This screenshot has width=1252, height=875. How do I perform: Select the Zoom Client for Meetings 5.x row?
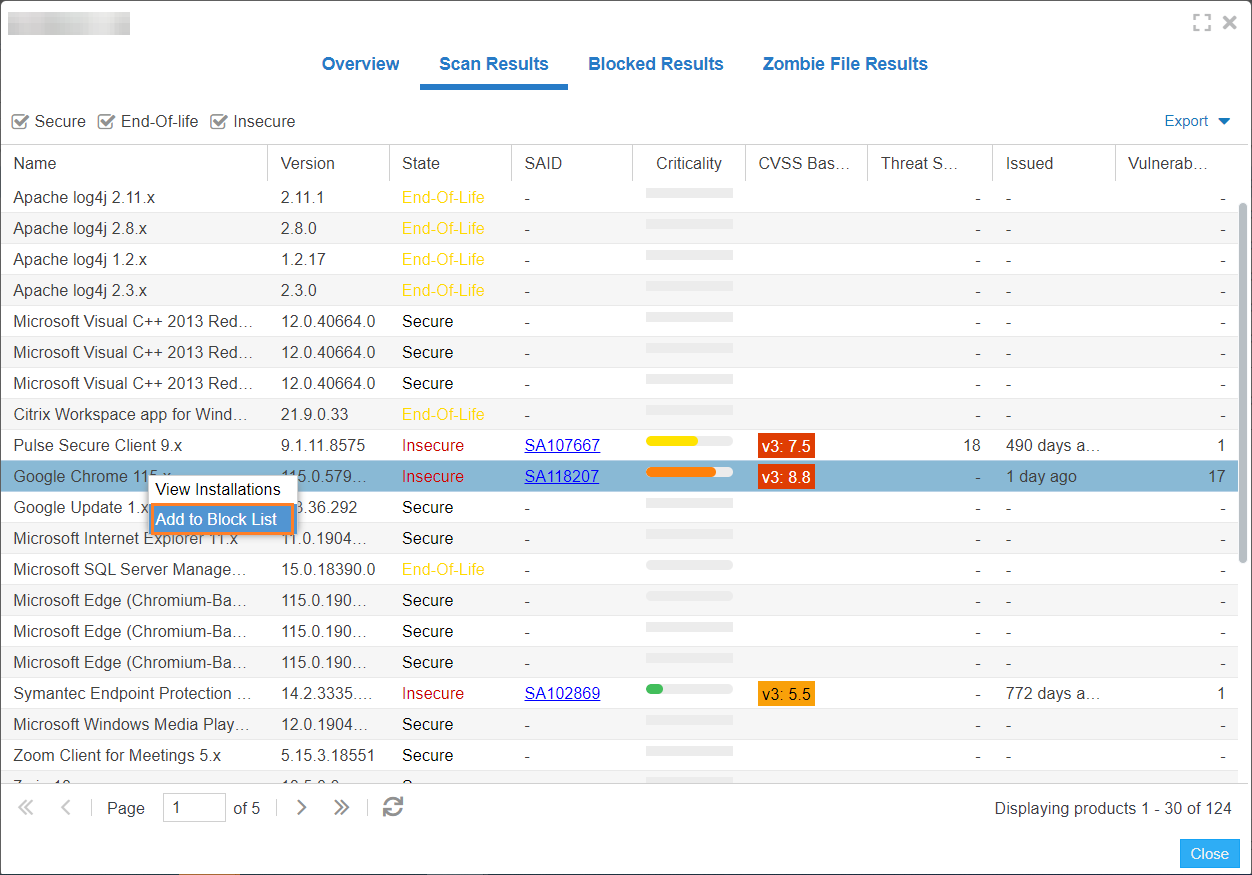(619, 756)
